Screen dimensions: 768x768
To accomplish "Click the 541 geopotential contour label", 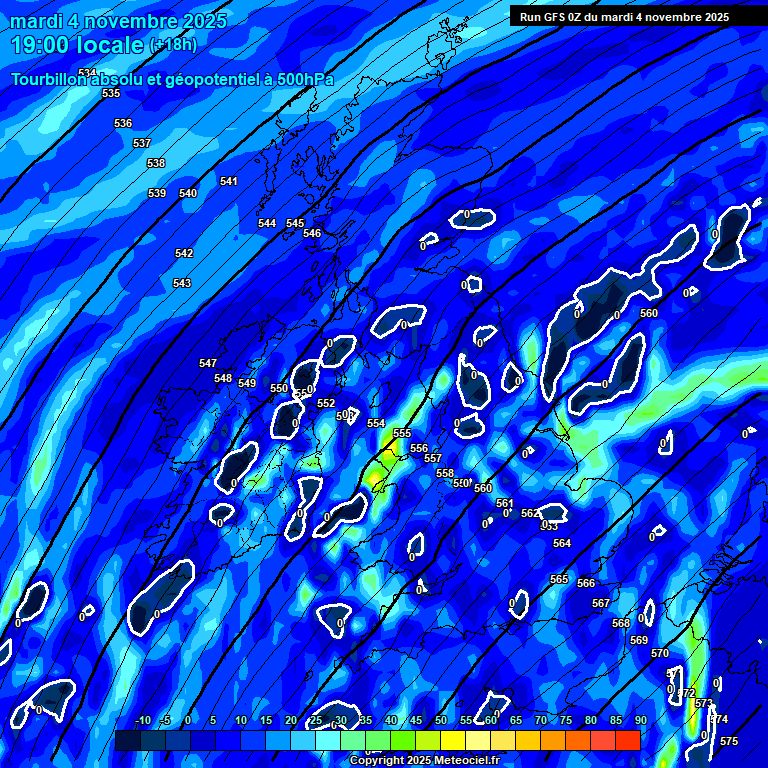I will [x=229, y=181].
